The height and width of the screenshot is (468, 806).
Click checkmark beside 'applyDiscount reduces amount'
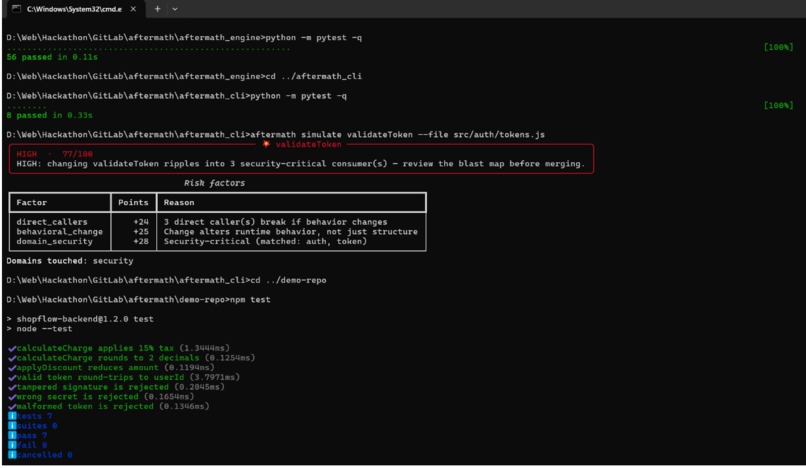click(12, 368)
